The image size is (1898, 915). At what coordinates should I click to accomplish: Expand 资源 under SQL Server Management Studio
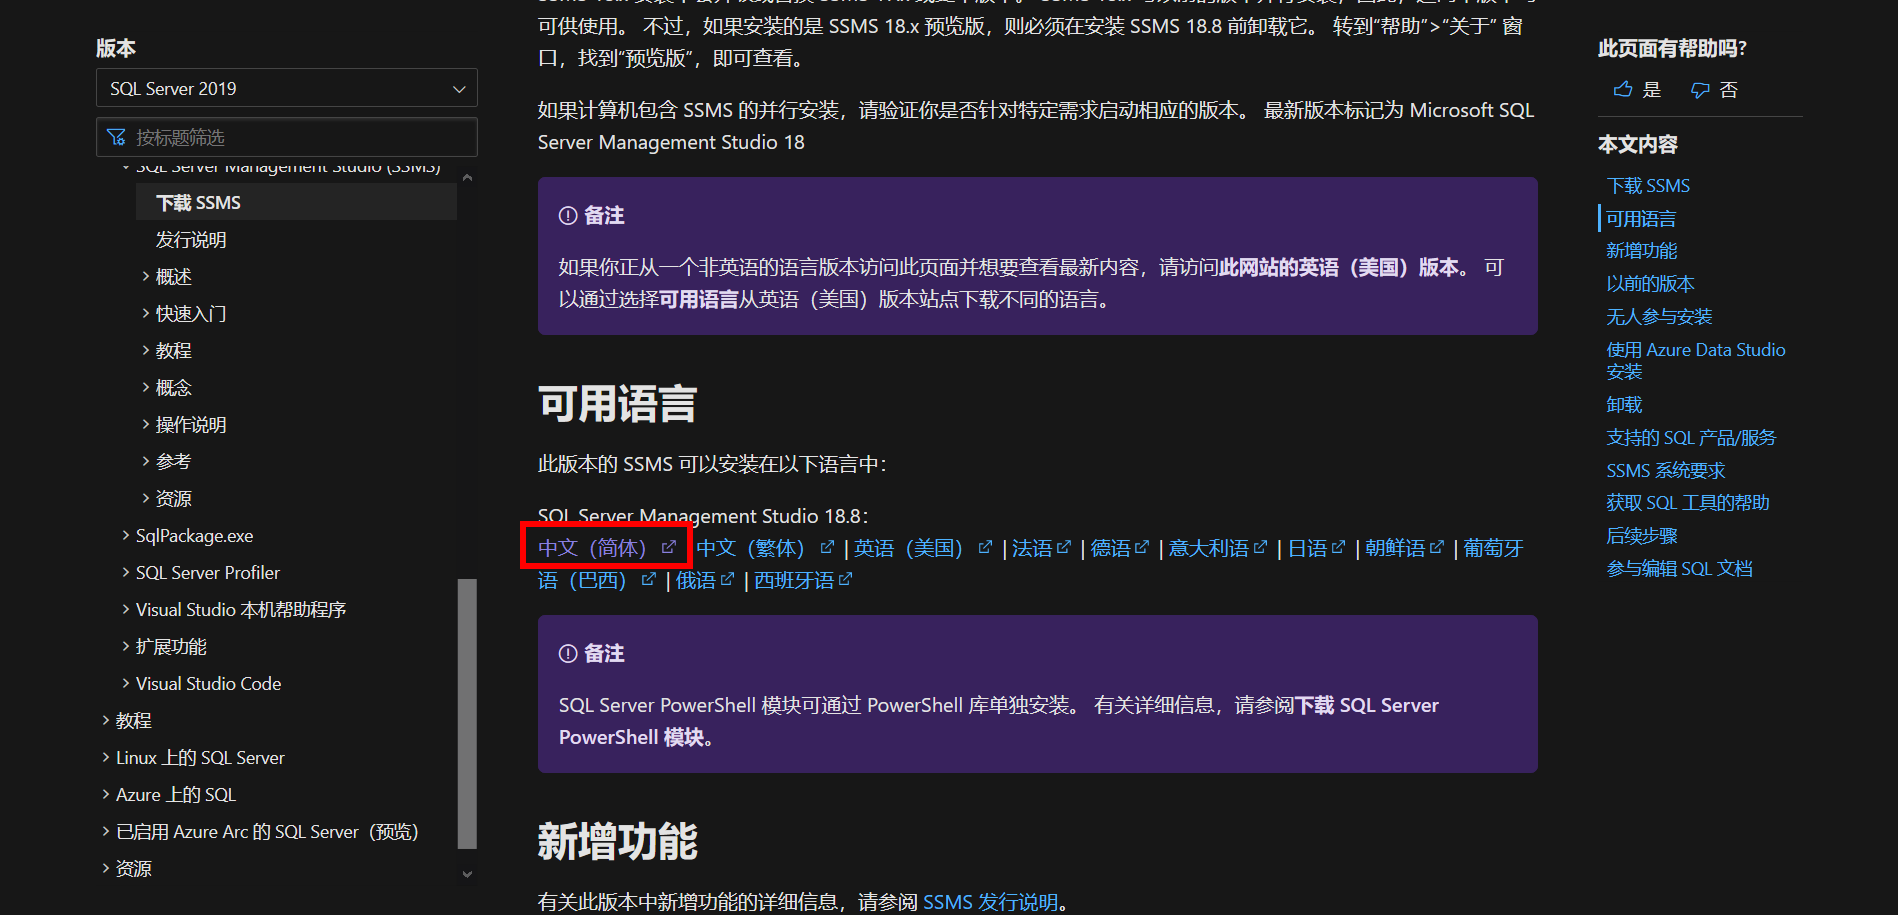[x=146, y=498]
